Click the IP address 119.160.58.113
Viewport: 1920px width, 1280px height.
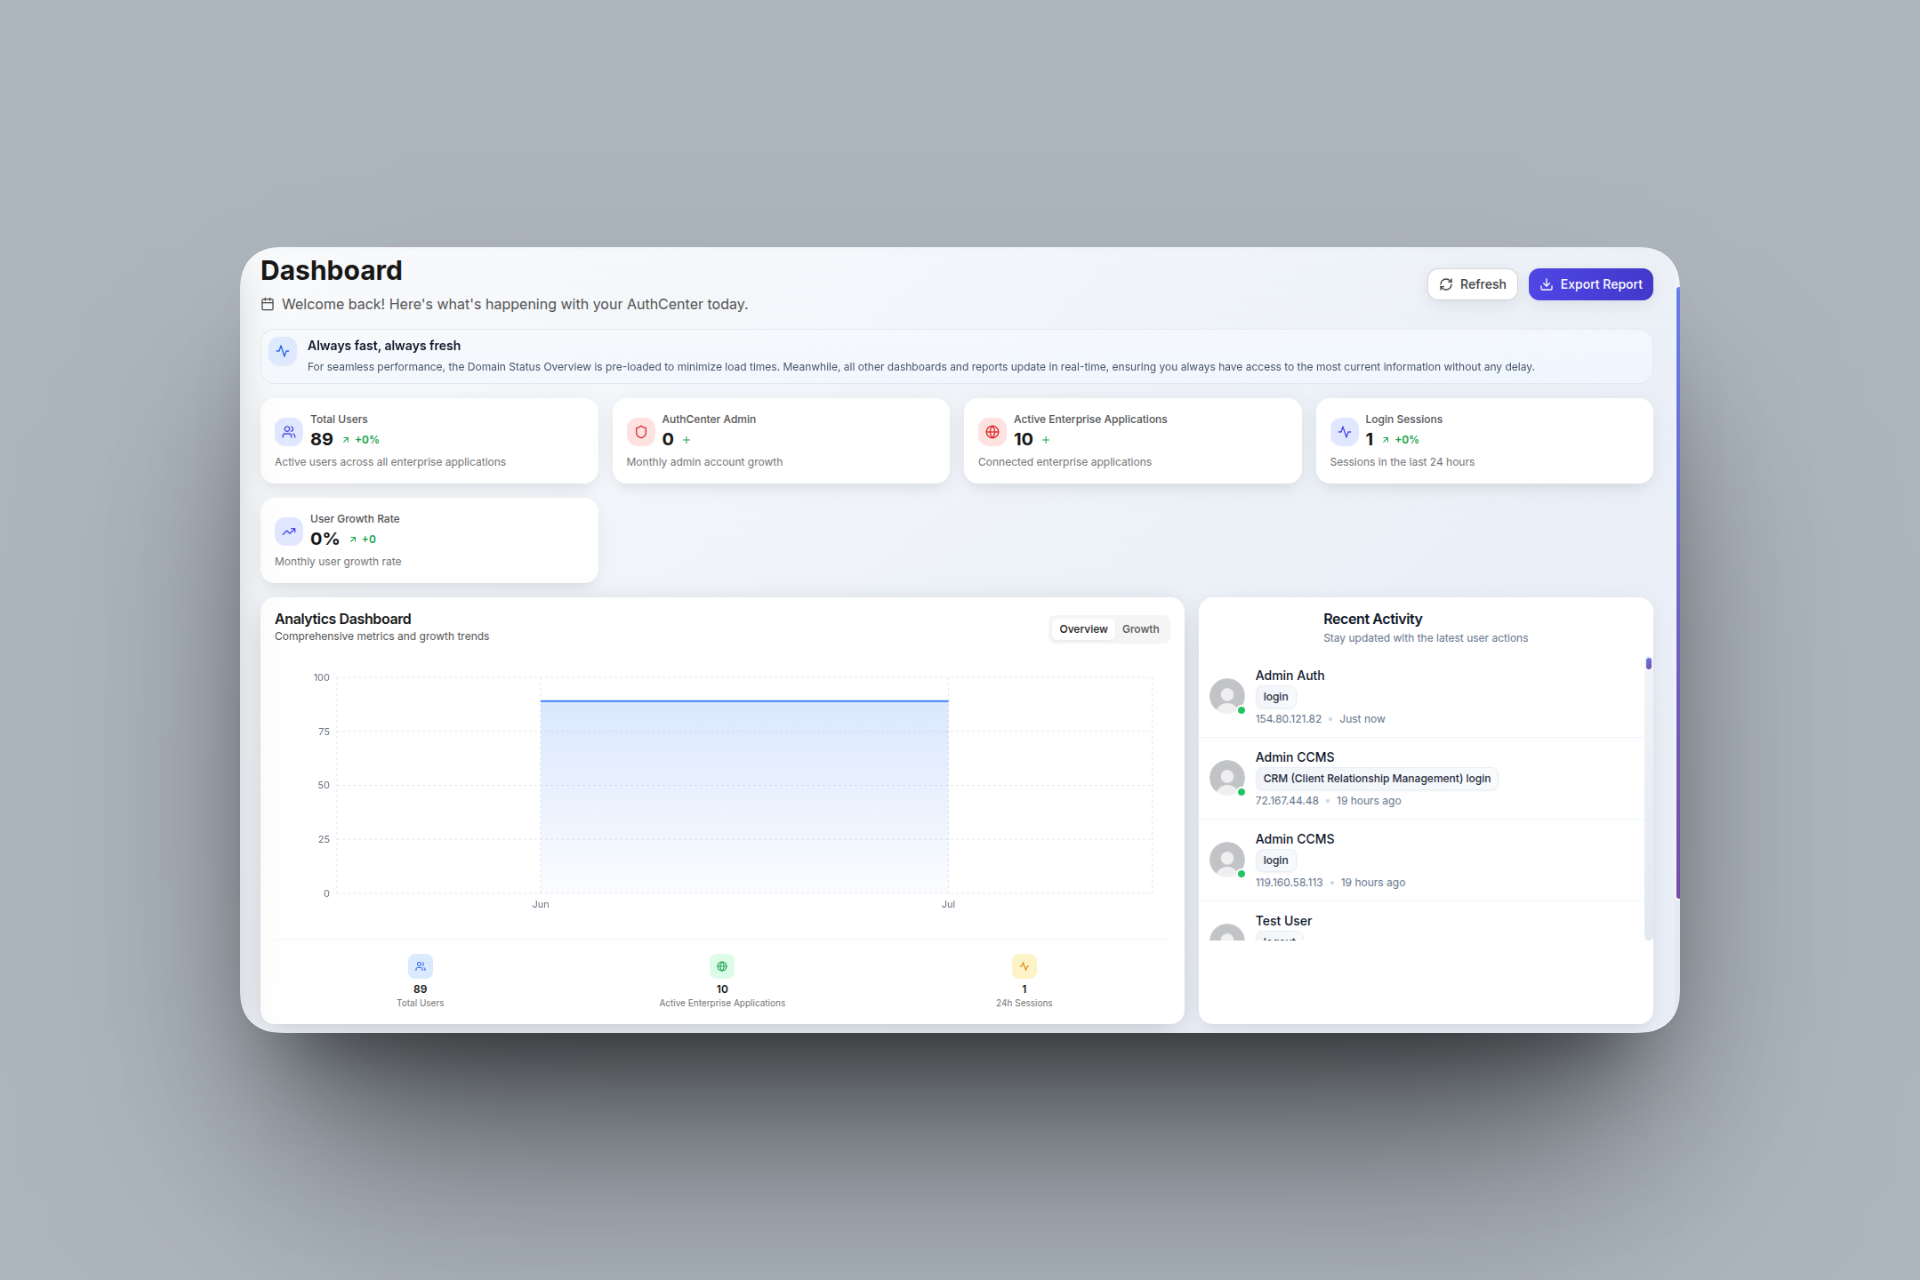click(x=1289, y=883)
